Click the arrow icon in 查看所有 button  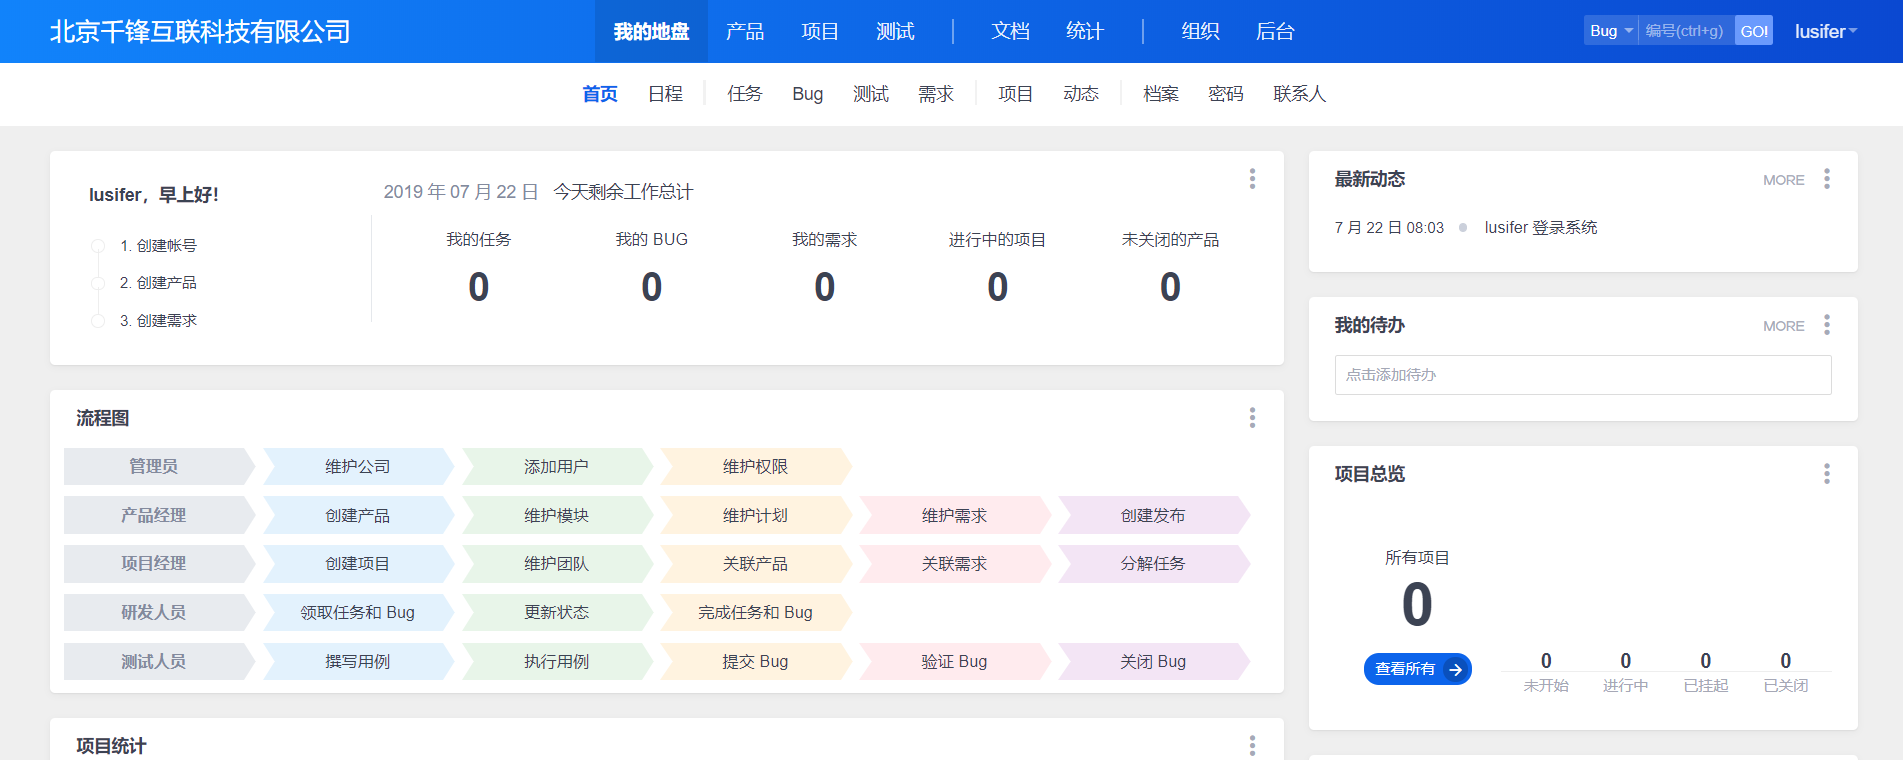coord(1455,669)
